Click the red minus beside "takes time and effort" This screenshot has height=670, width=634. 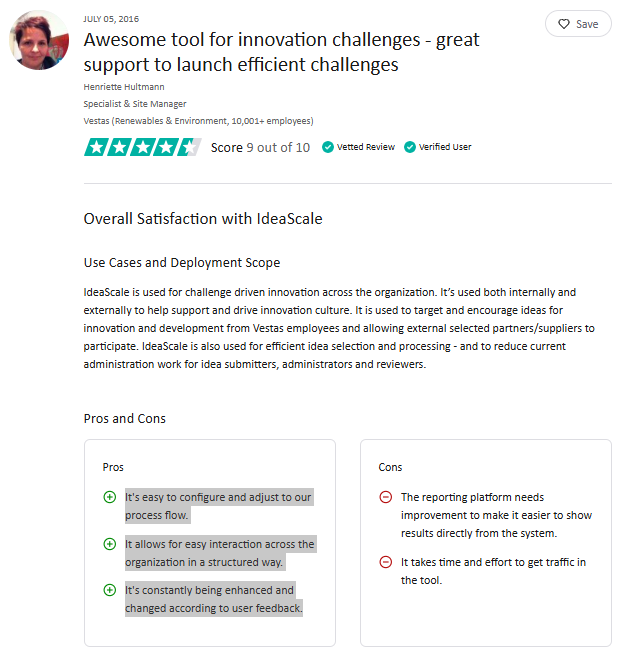tap(386, 562)
